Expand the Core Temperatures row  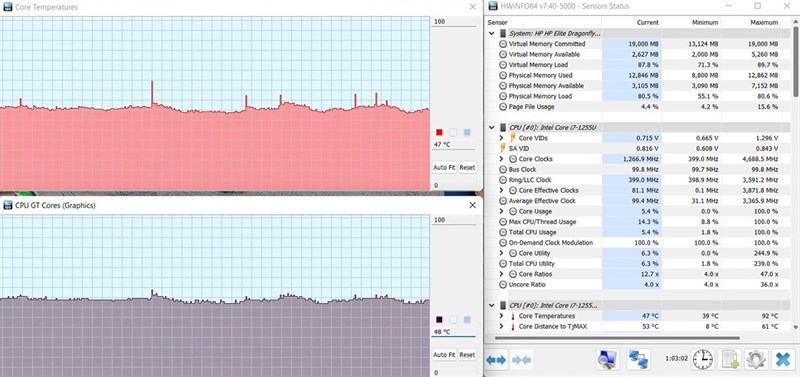[502, 316]
